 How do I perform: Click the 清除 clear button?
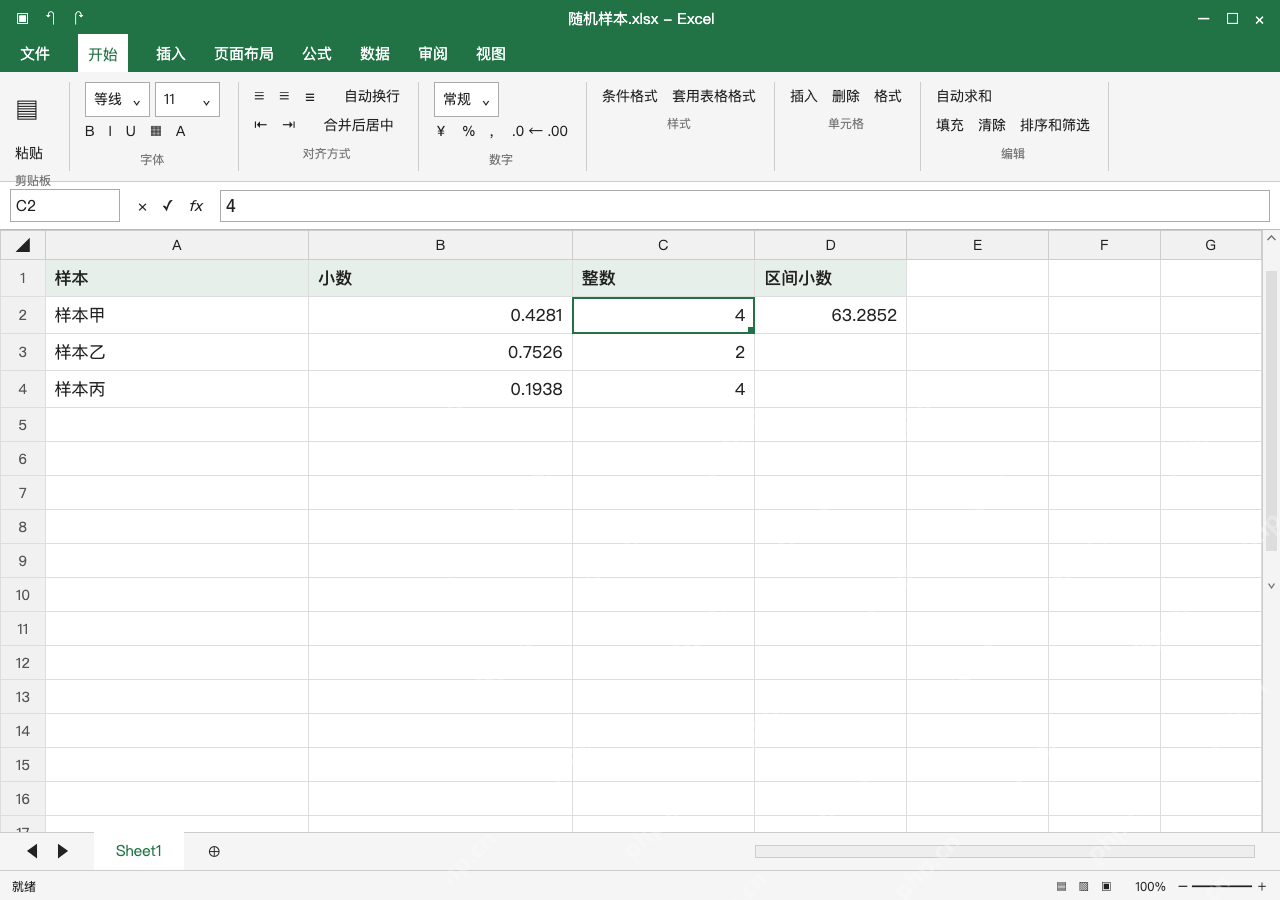[992, 125]
